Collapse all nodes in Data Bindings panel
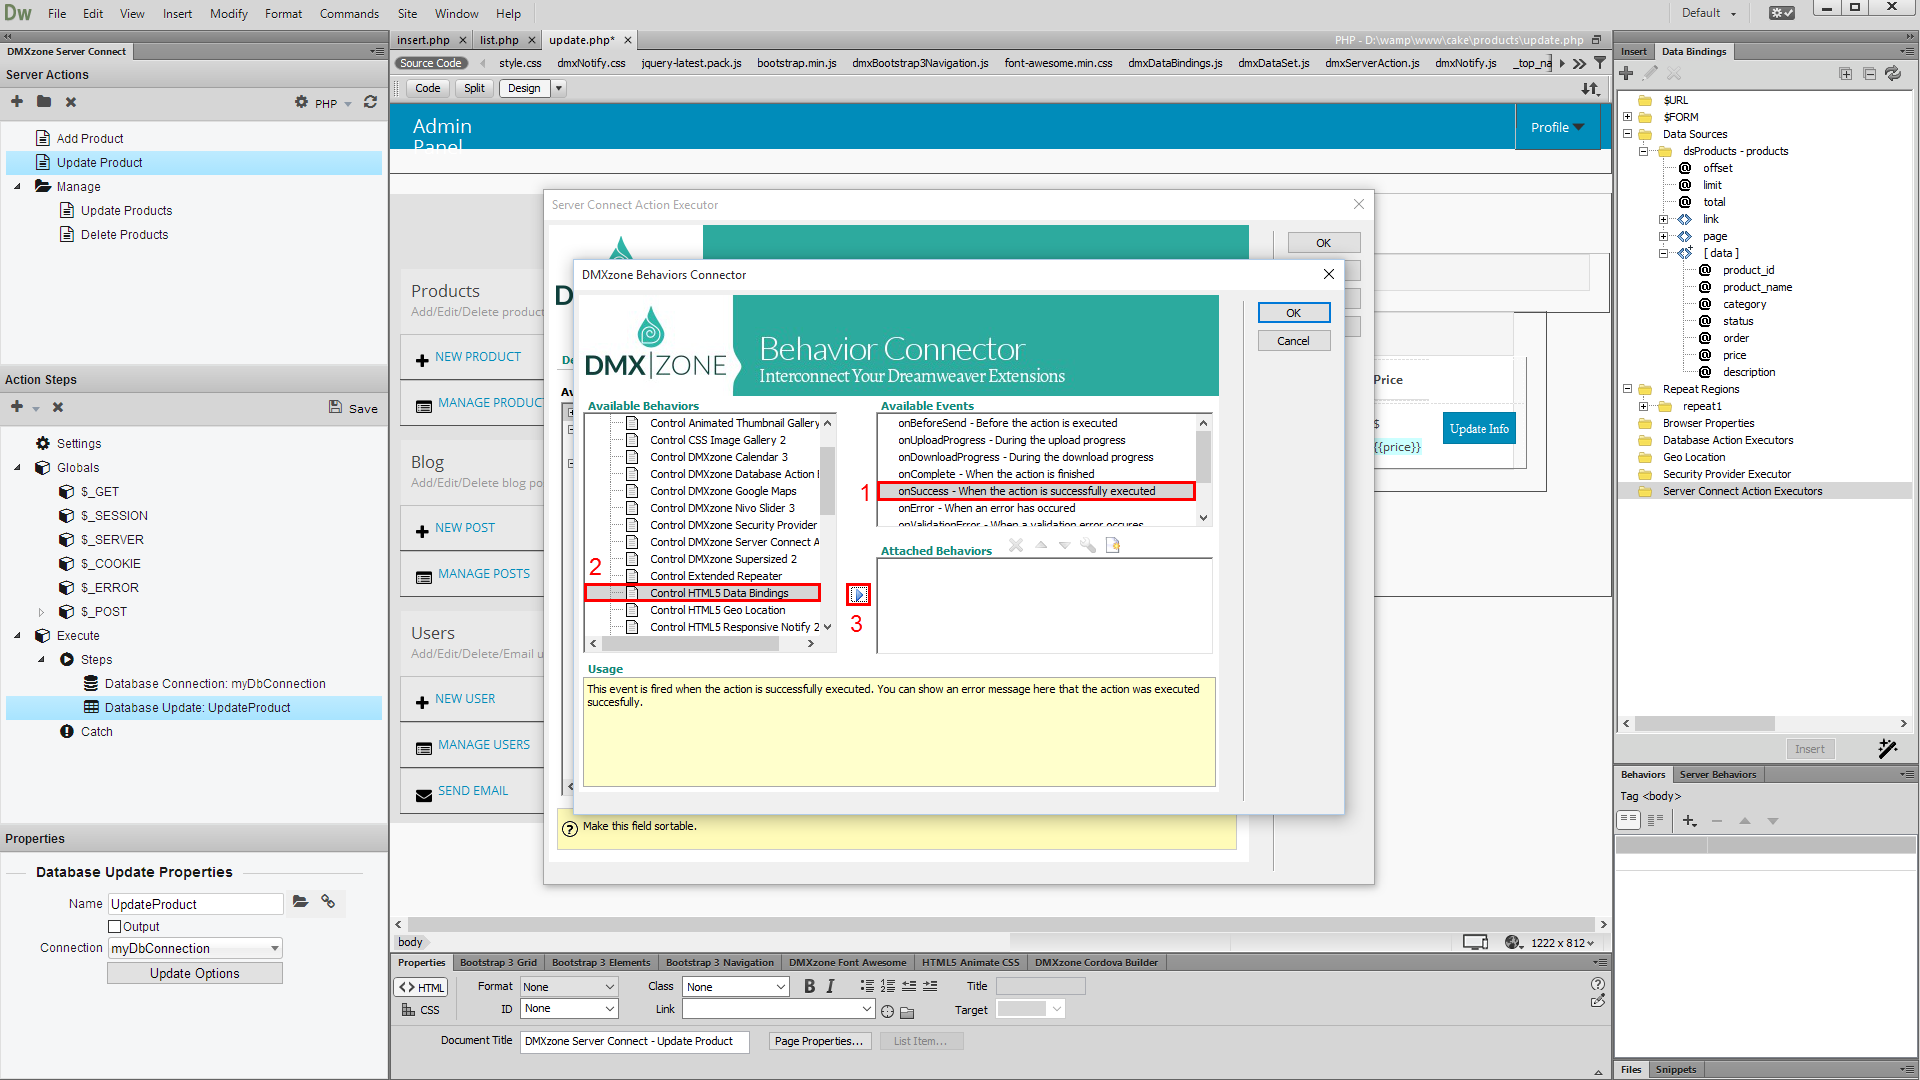The image size is (1920, 1080). [1869, 74]
